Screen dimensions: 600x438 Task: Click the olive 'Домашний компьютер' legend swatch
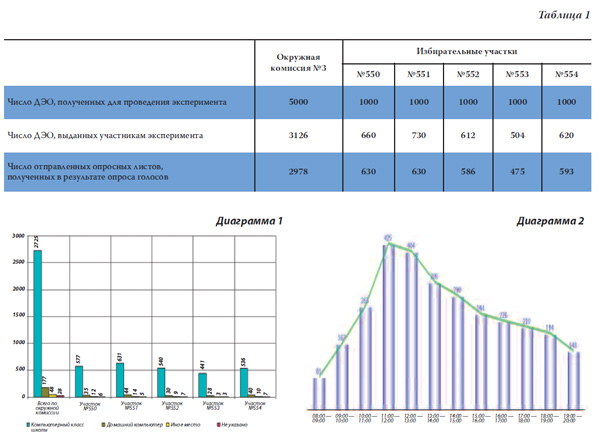(x=103, y=423)
